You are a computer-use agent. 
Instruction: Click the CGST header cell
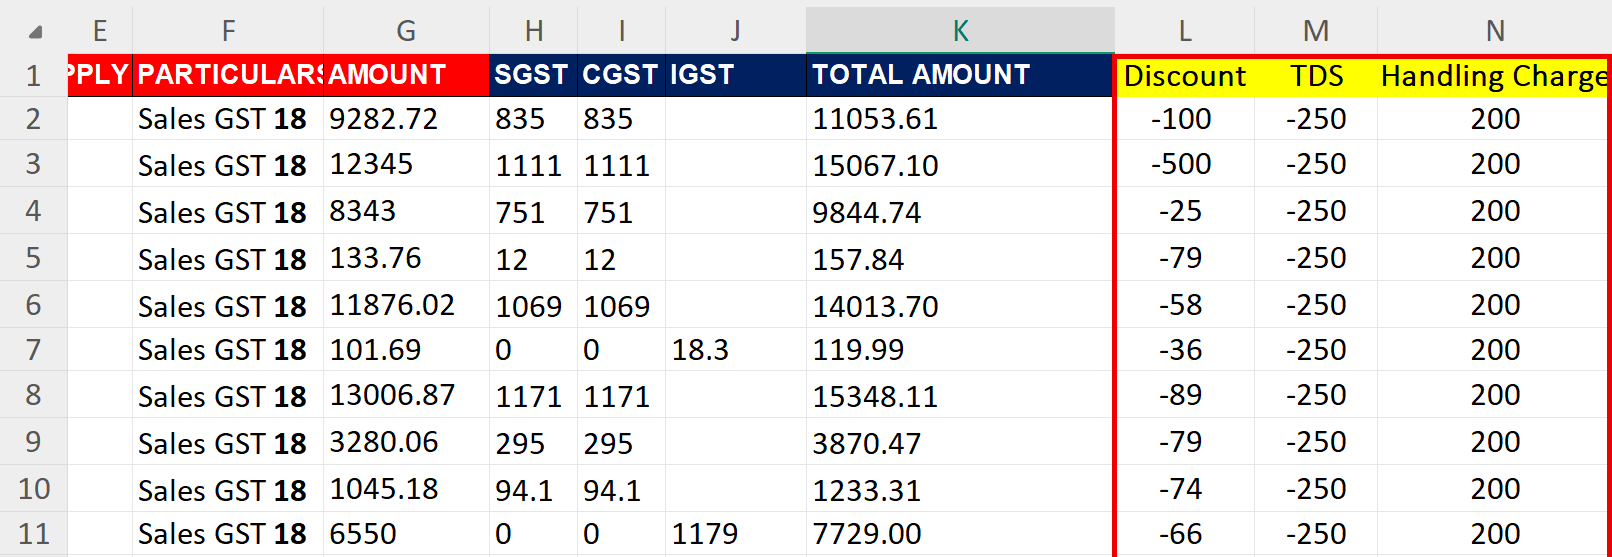[621, 75]
